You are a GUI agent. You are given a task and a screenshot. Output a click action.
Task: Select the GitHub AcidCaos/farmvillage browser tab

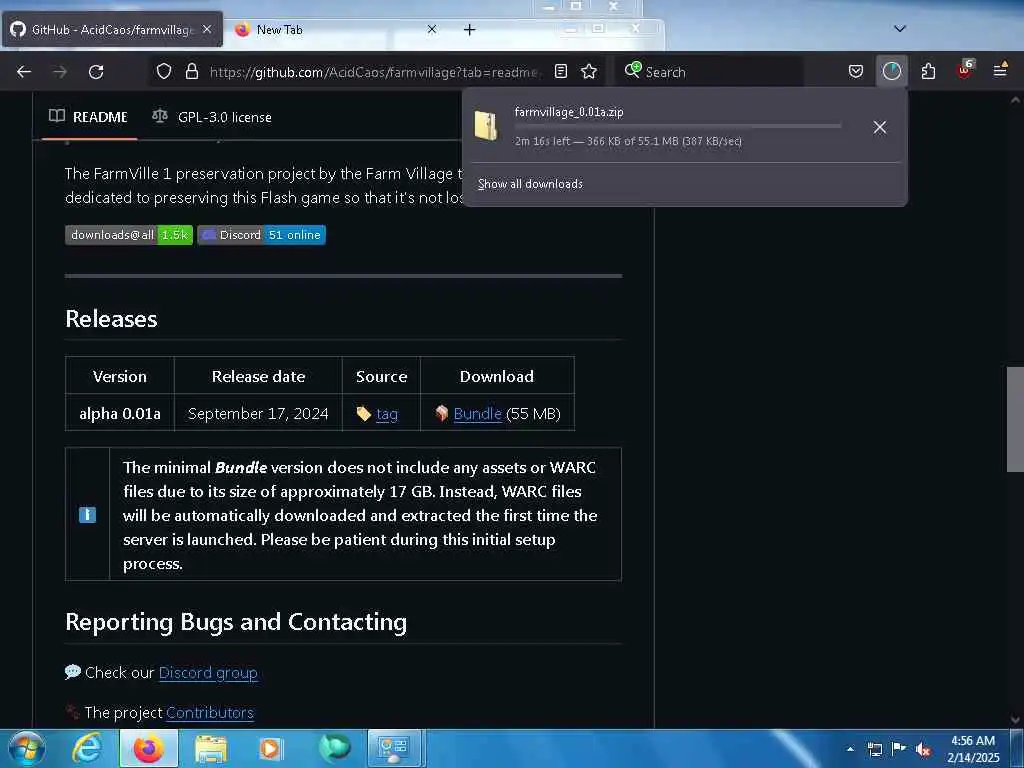(x=112, y=29)
